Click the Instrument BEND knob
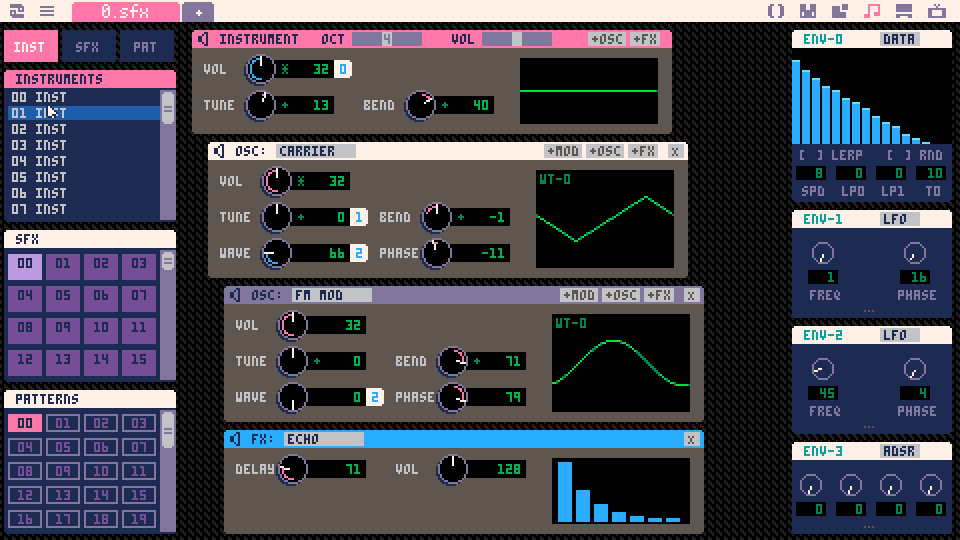The height and width of the screenshot is (540, 960). click(x=420, y=105)
